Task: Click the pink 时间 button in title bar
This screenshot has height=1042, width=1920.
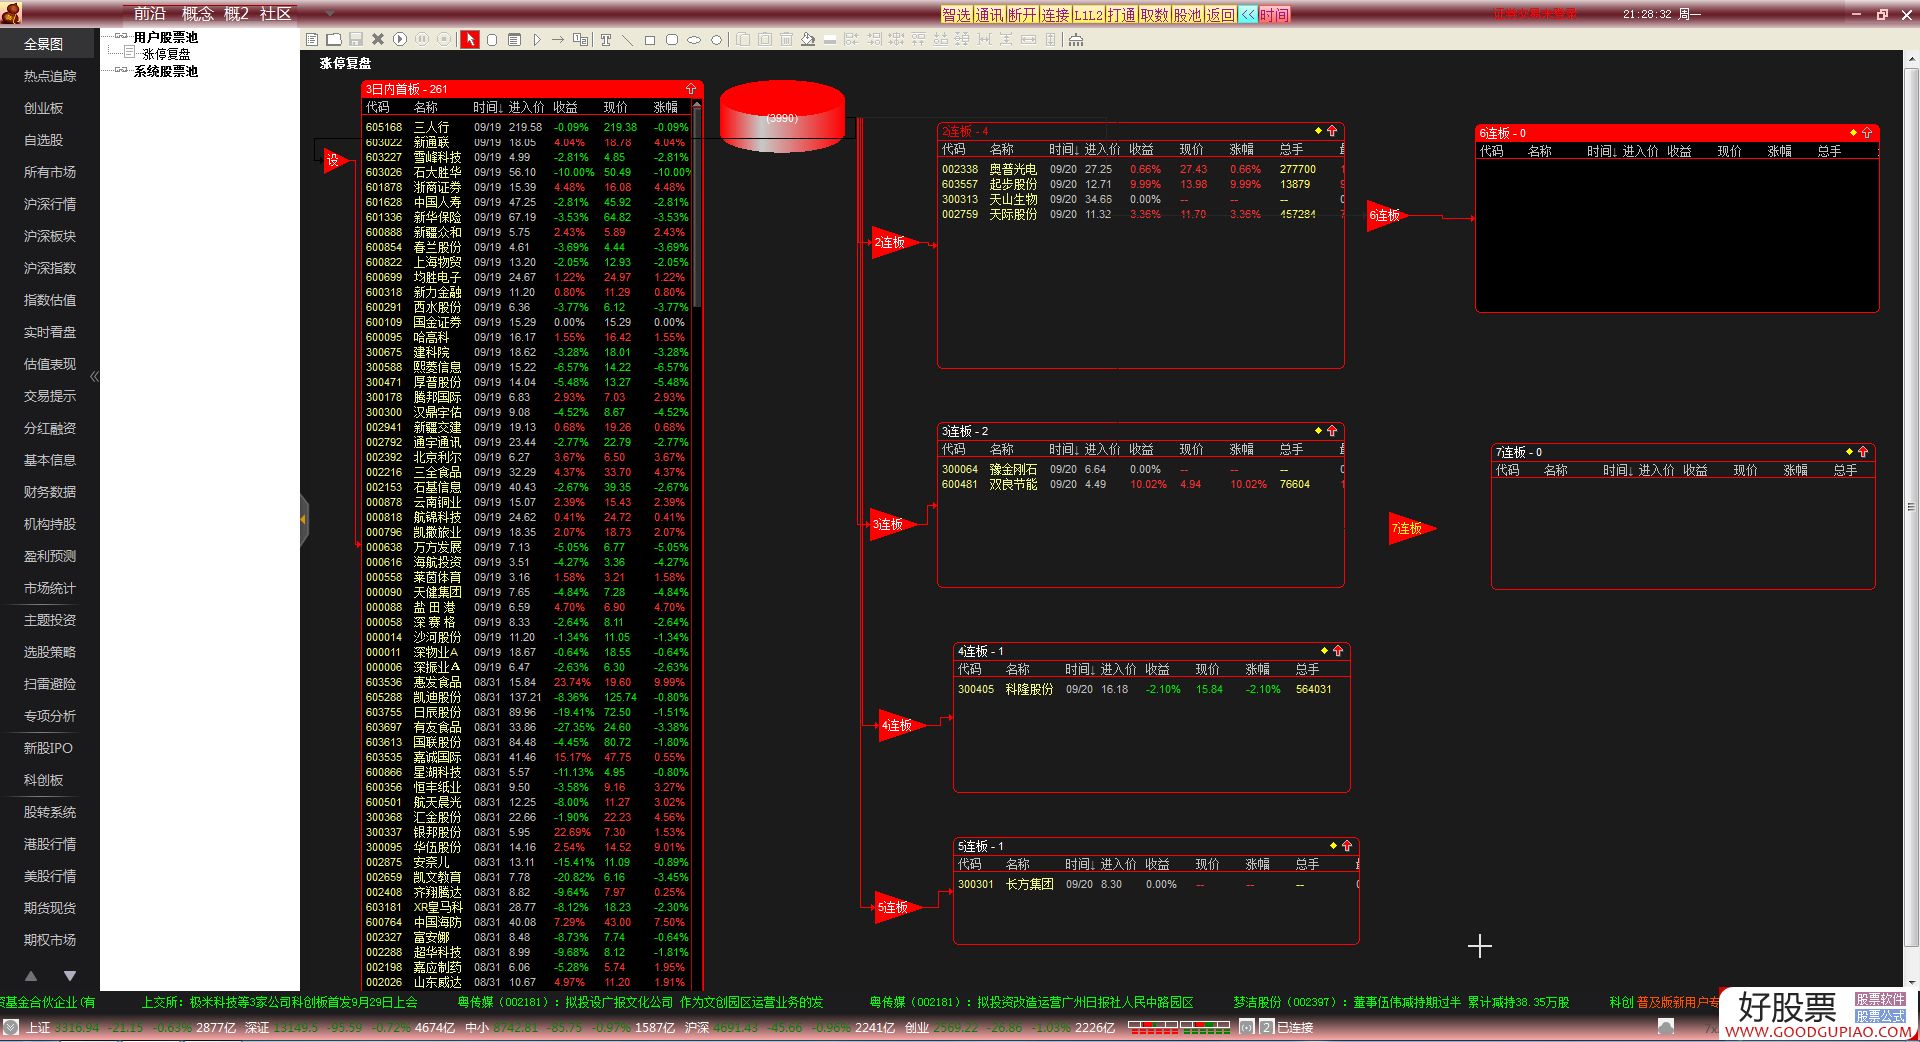Action: pyautogui.click(x=1274, y=14)
